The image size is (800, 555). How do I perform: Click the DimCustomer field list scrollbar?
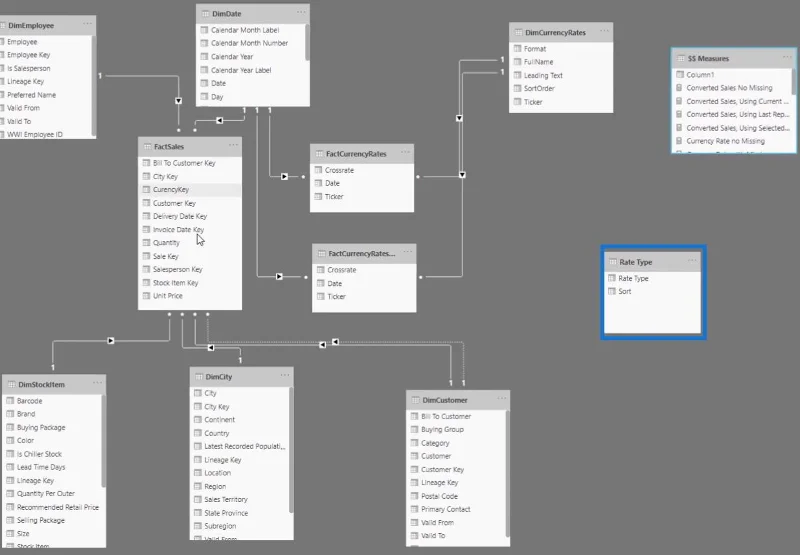tap(507, 473)
